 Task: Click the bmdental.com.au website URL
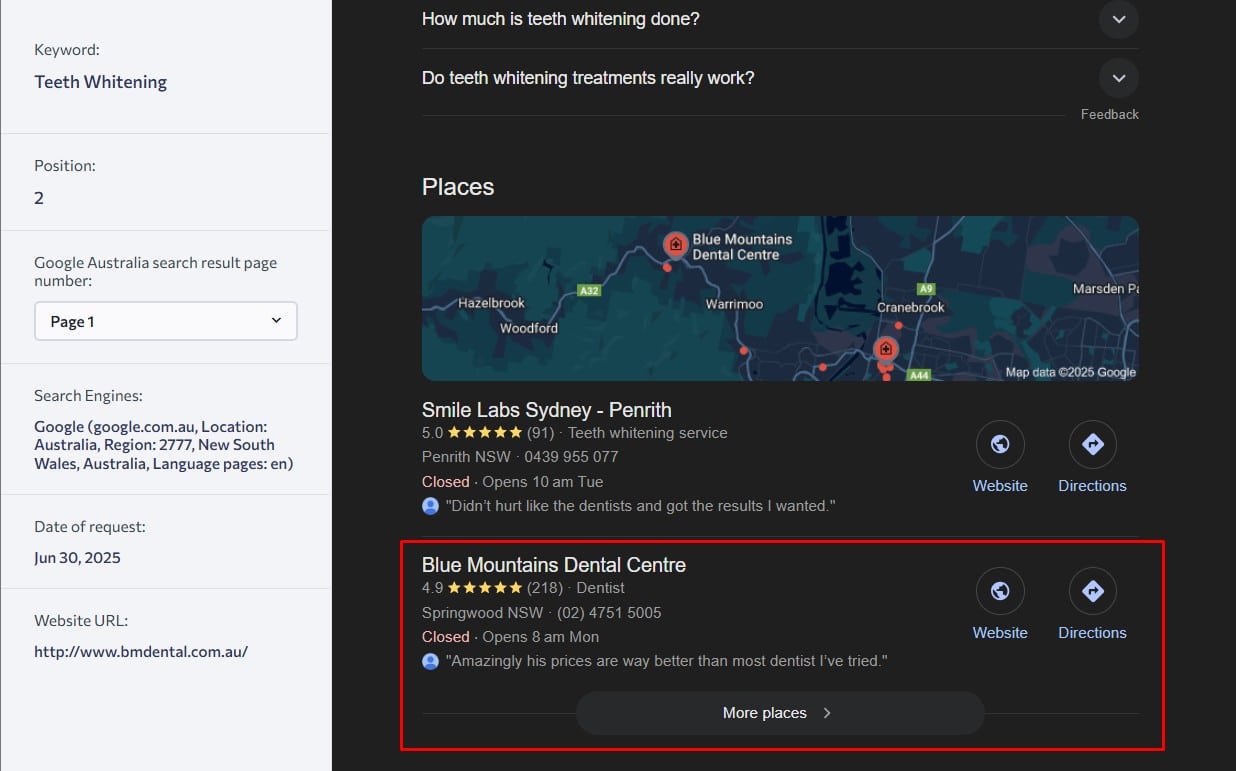tap(141, 651)
